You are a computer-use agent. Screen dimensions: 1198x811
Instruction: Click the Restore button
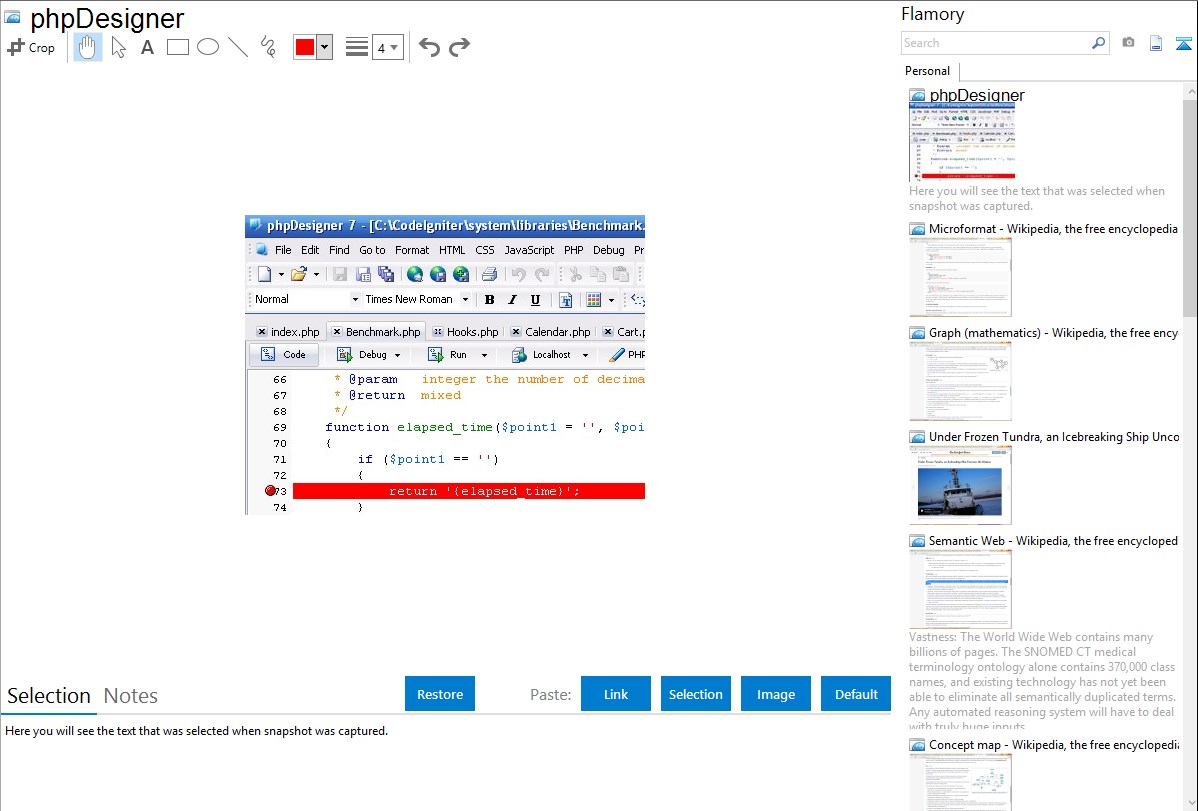pyautogui.click(x=440, y=694)
